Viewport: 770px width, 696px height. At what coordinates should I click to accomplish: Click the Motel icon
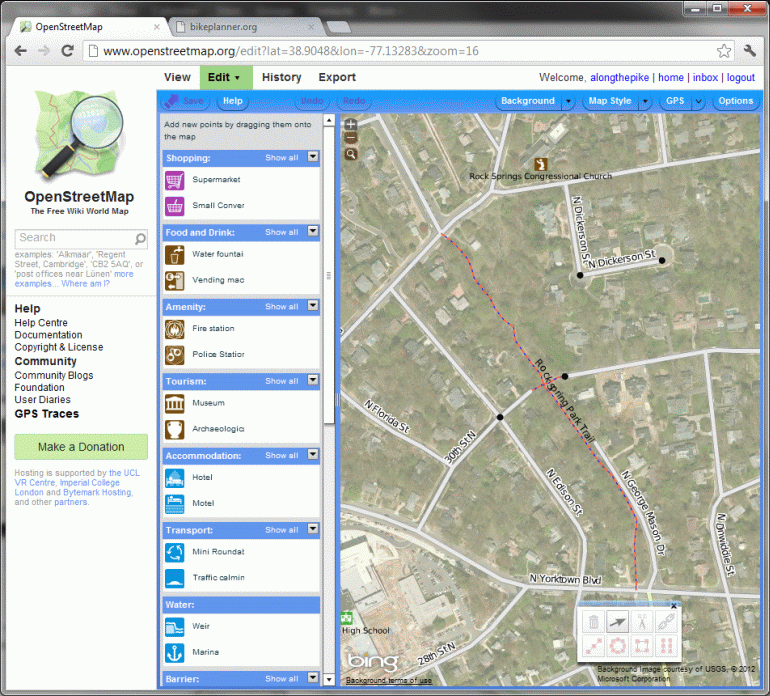[x=174, y=504]
